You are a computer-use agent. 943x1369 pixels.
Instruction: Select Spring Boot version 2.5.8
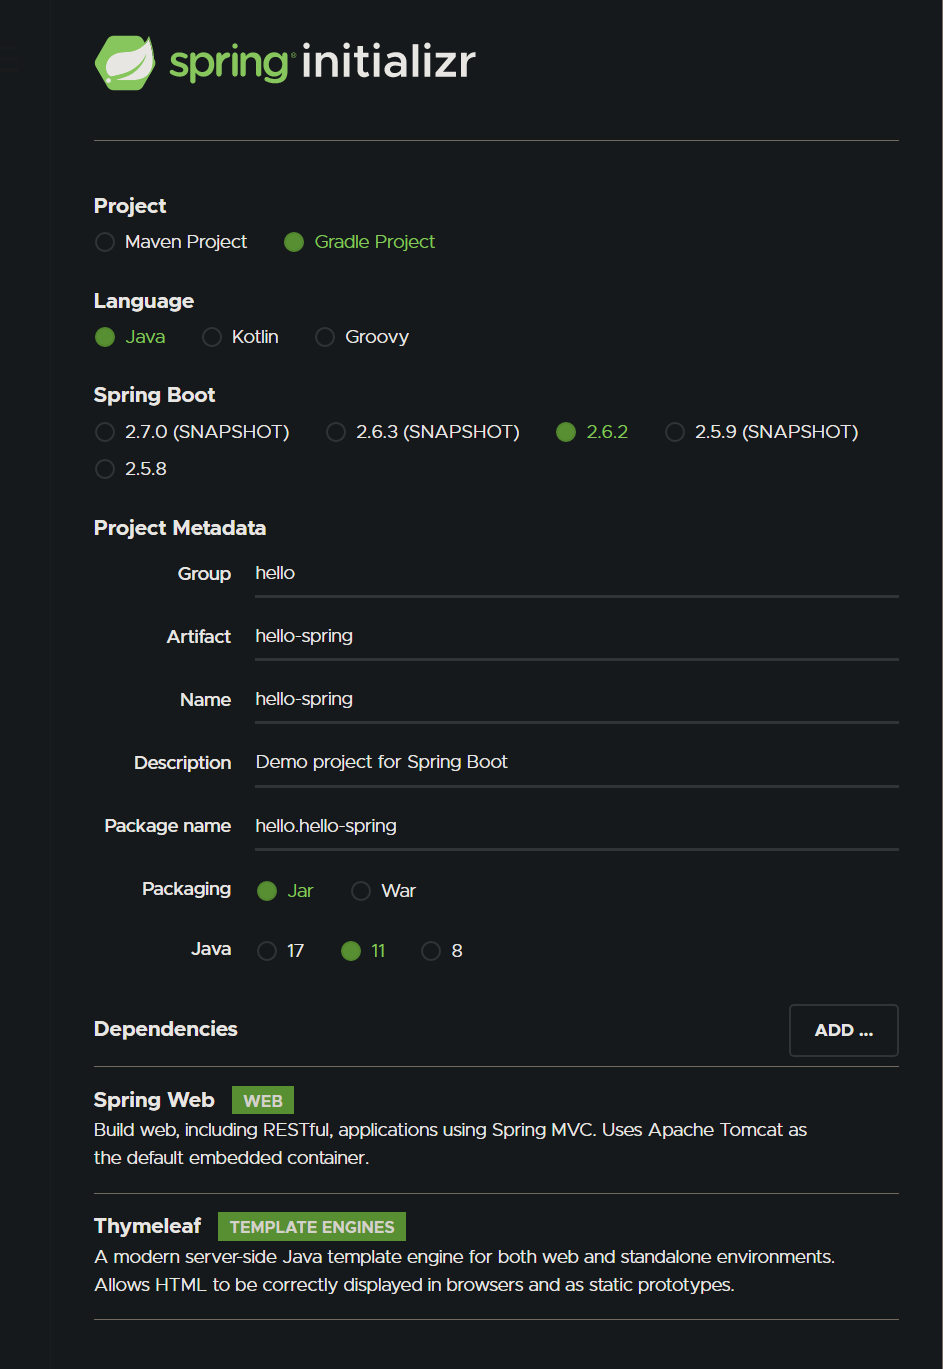[105, 469]
